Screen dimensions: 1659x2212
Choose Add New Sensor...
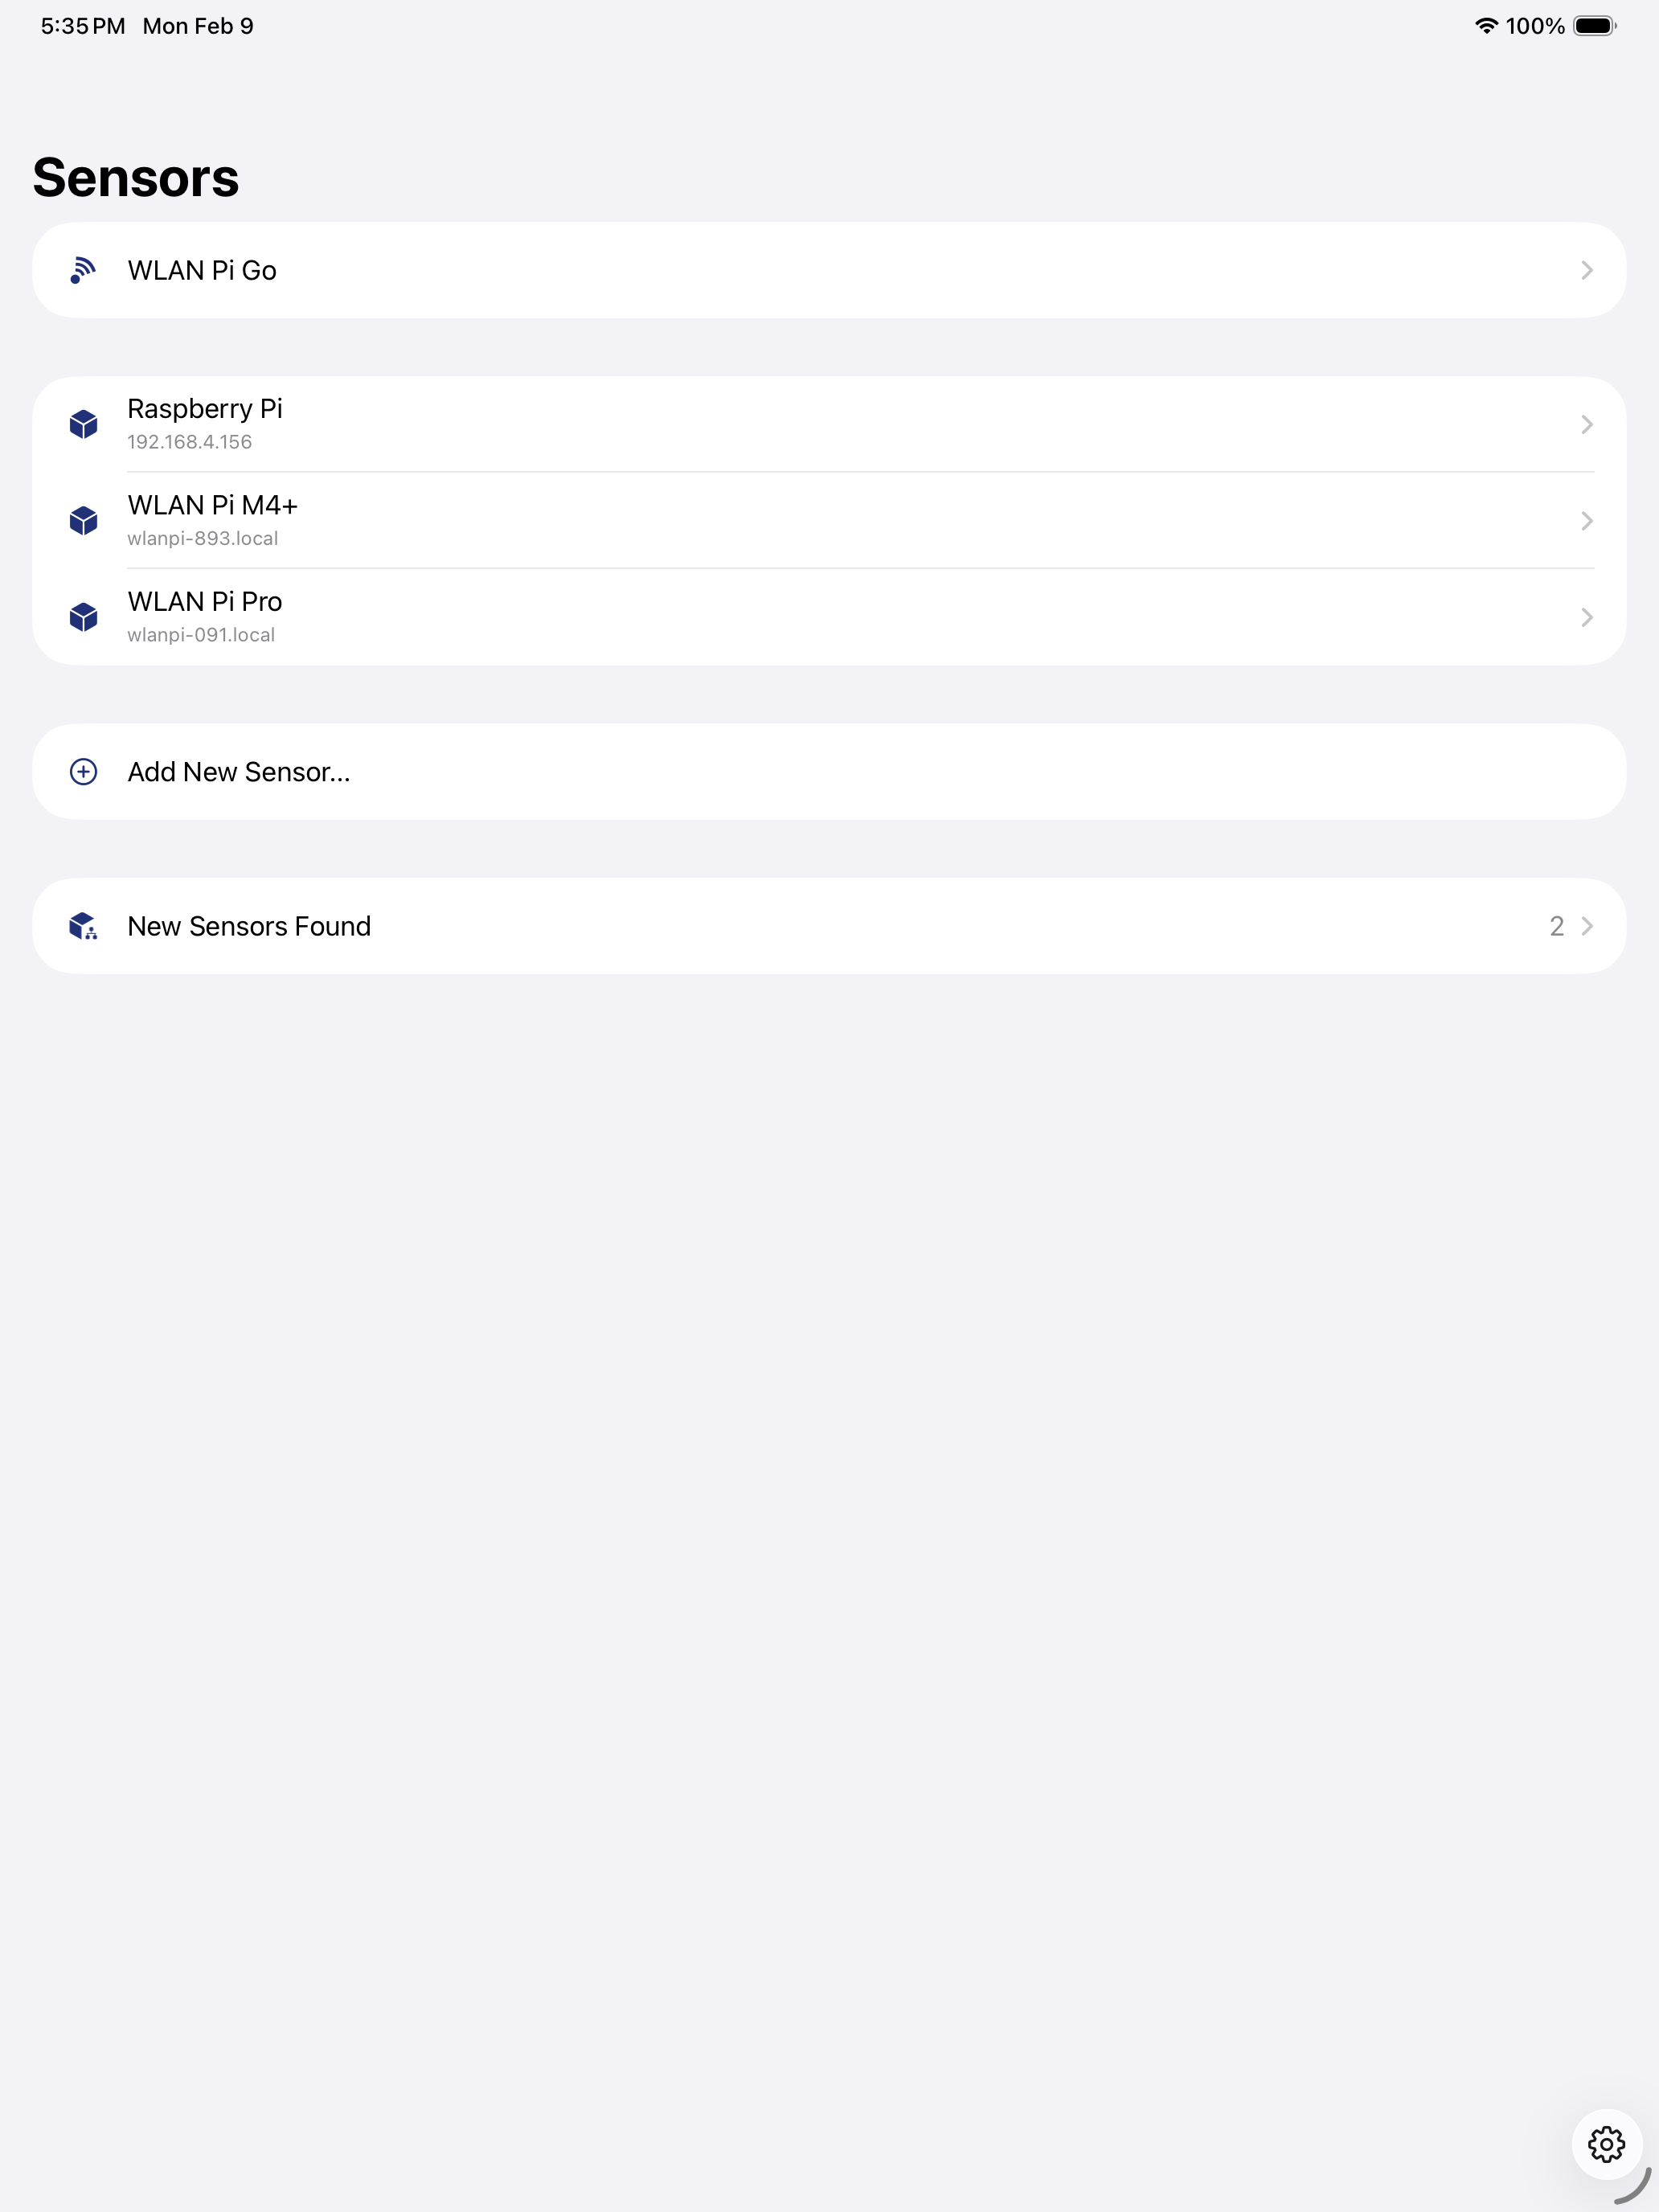click(x=829, y=772)
